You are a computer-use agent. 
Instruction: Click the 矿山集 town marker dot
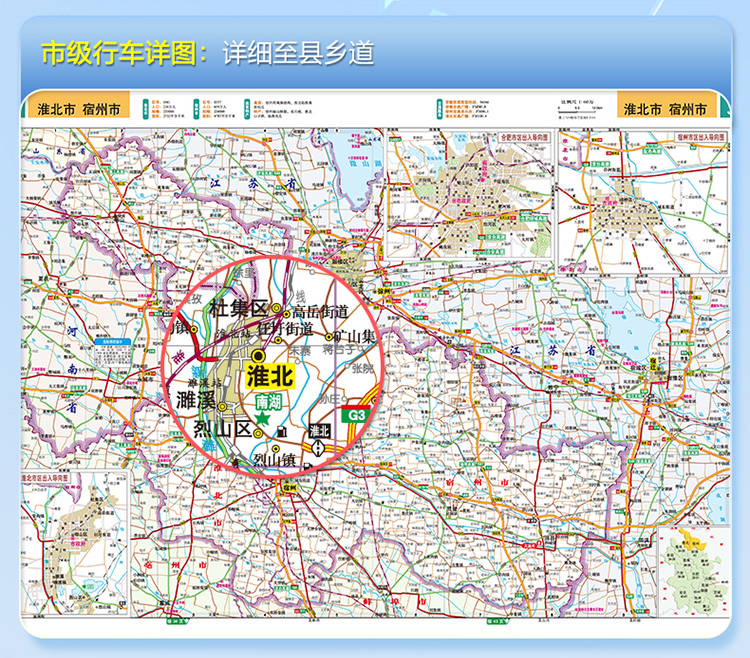pos(328,334)
